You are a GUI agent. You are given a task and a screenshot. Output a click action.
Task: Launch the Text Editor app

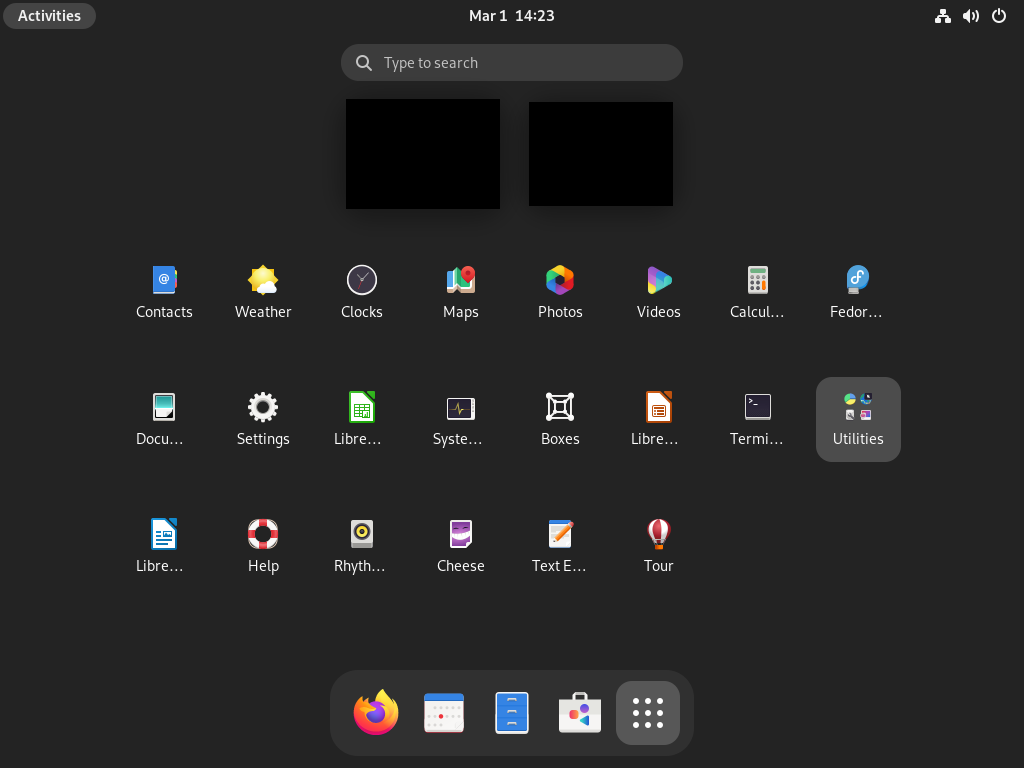coord(560,546)
